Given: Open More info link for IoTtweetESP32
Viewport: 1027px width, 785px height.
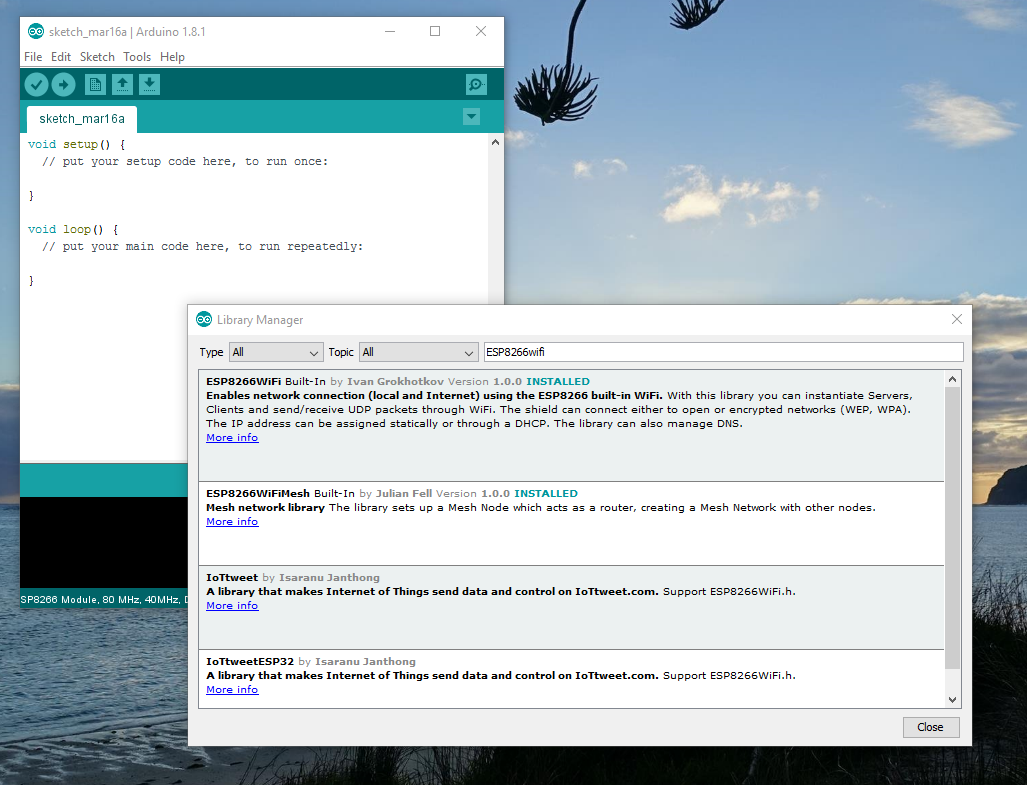Looking at the screenshot, I should click(232, 690).
